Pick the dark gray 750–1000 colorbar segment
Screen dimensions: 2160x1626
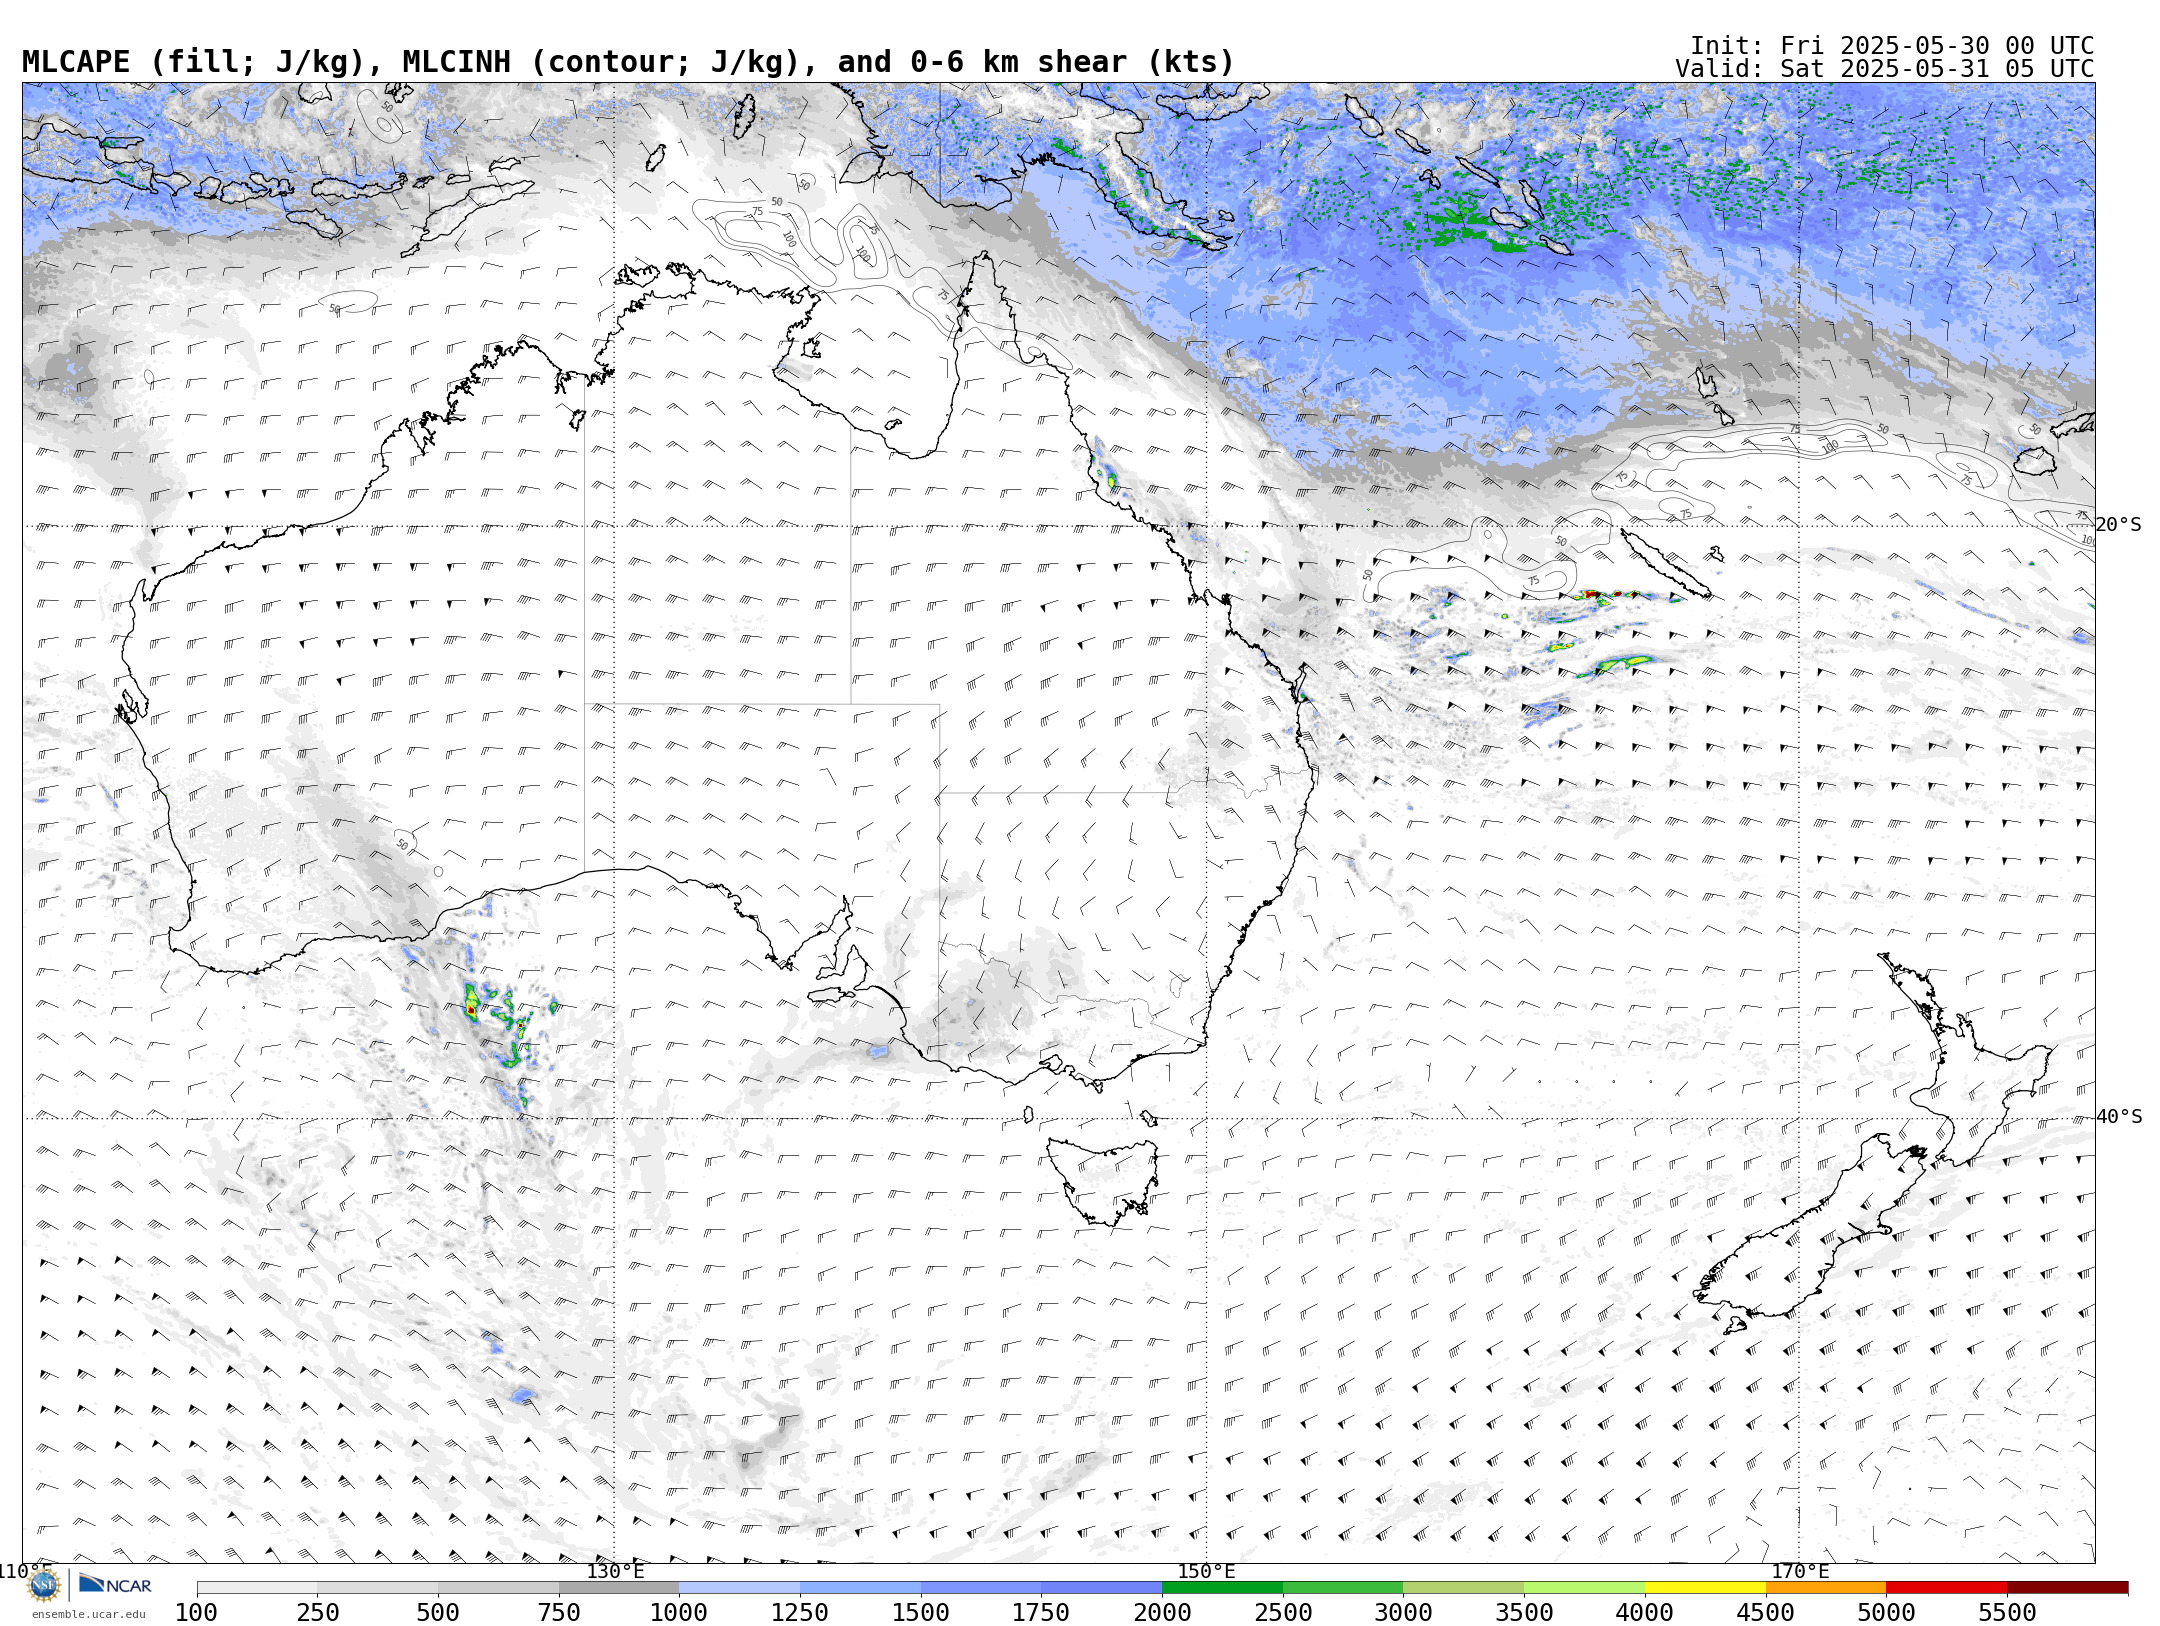click(x=619, y=1588)
